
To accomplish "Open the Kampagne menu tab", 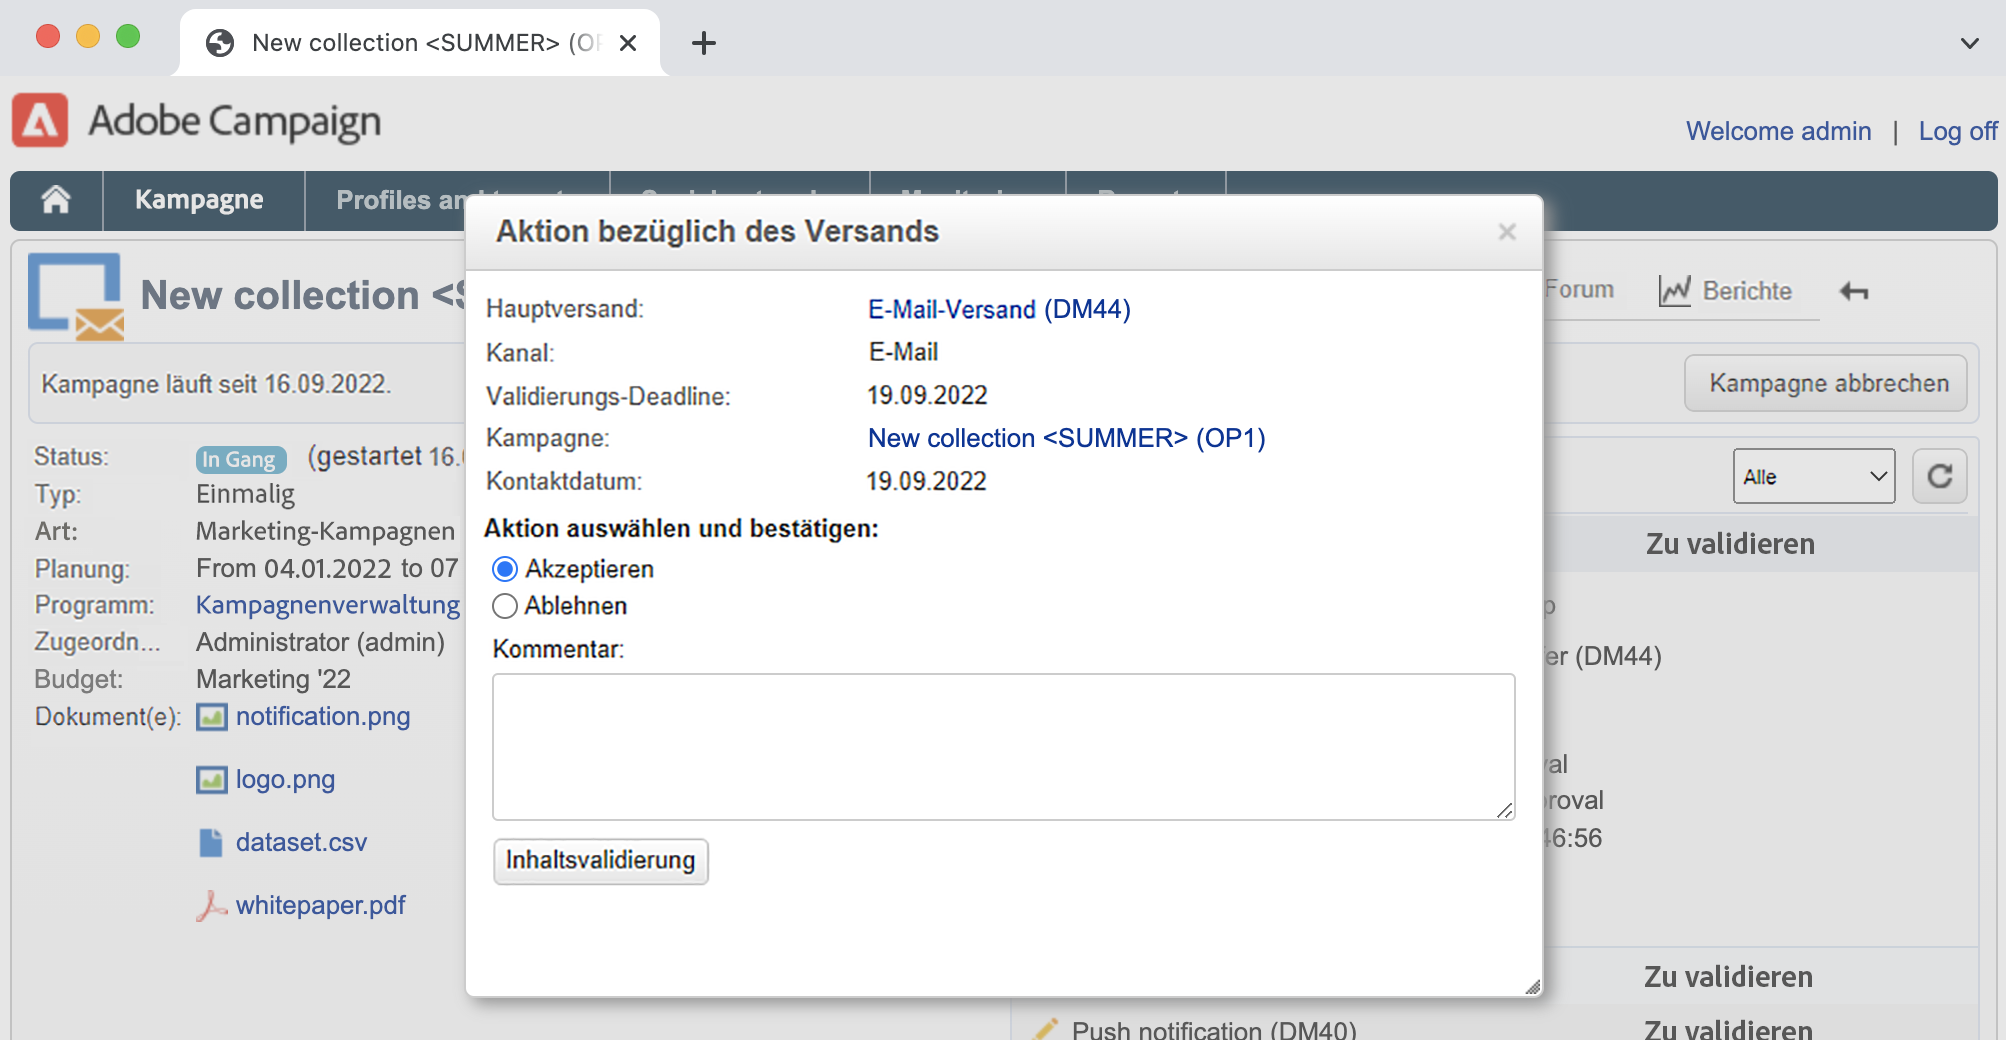I will point(199,200).
